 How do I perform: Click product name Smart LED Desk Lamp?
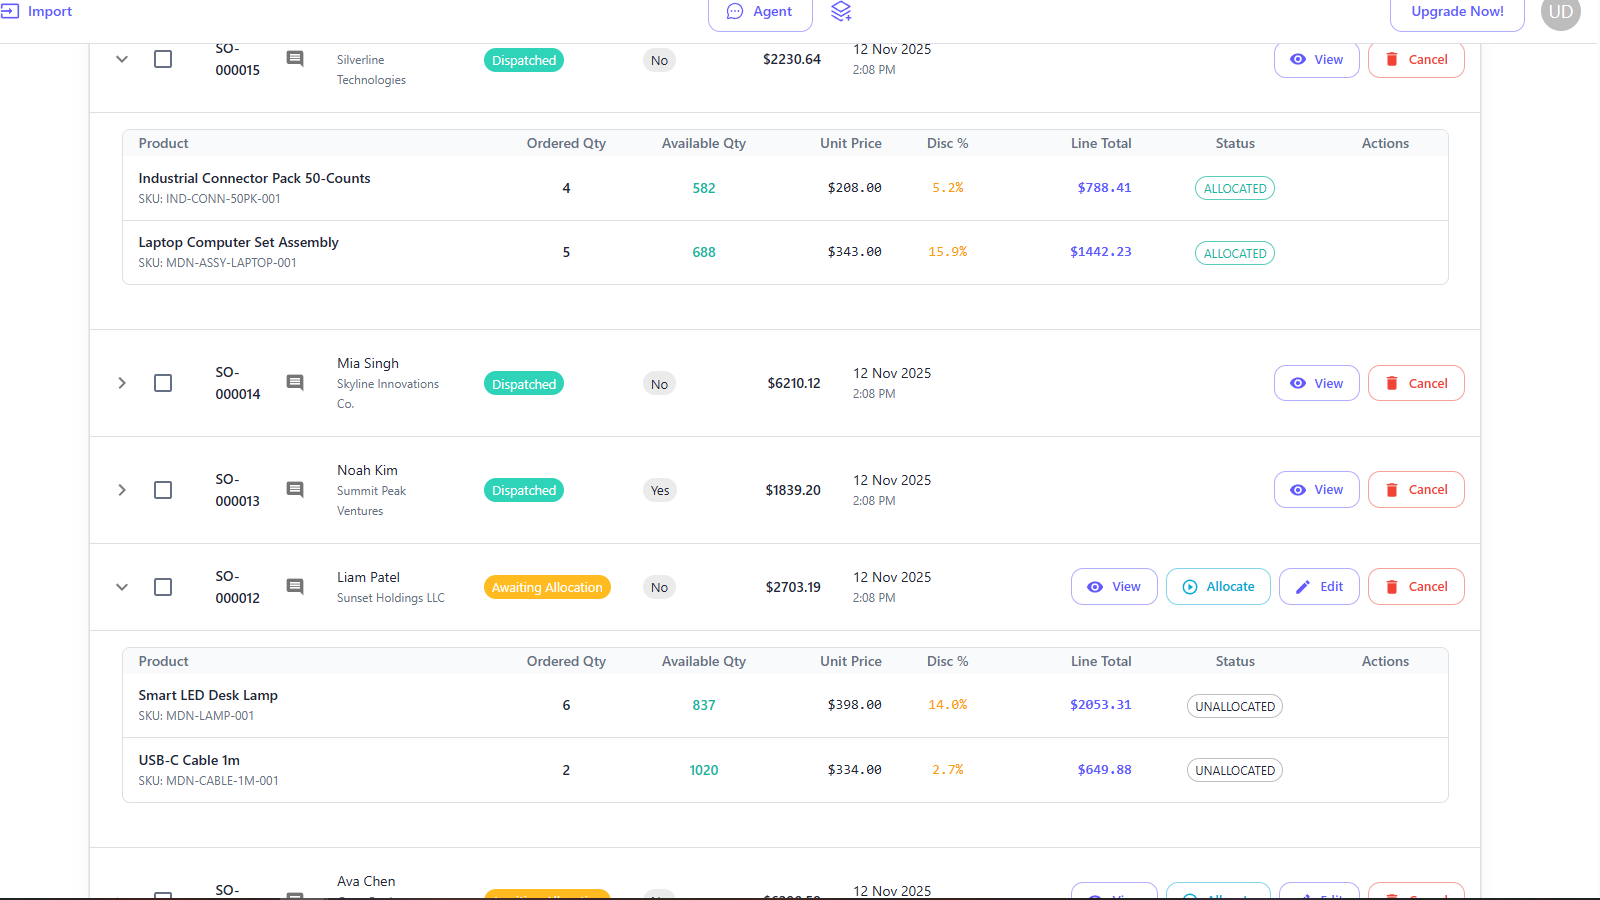click(208, 695)
